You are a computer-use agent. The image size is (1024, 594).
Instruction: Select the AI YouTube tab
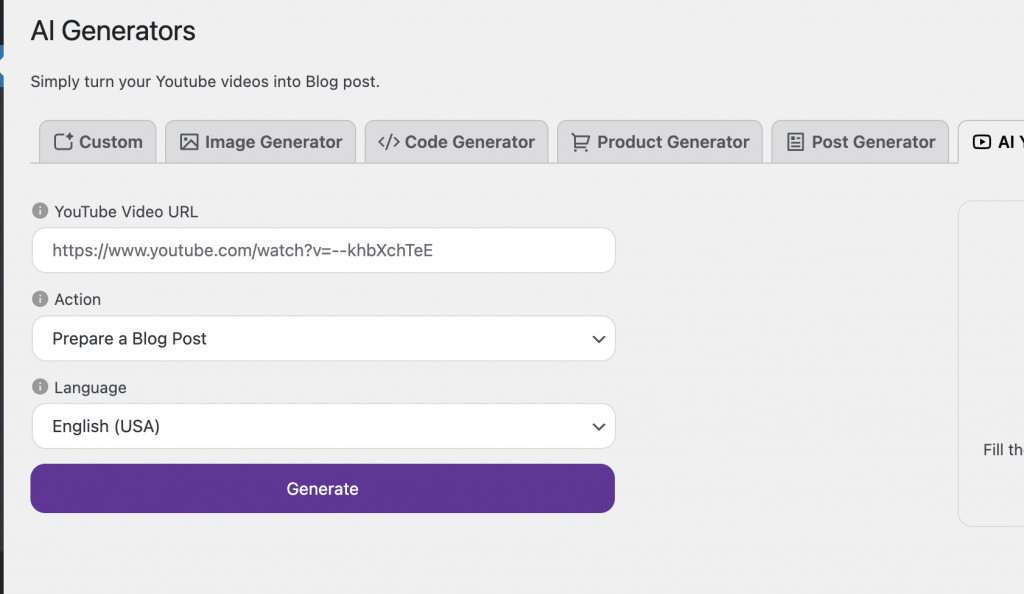click(991, 142)
